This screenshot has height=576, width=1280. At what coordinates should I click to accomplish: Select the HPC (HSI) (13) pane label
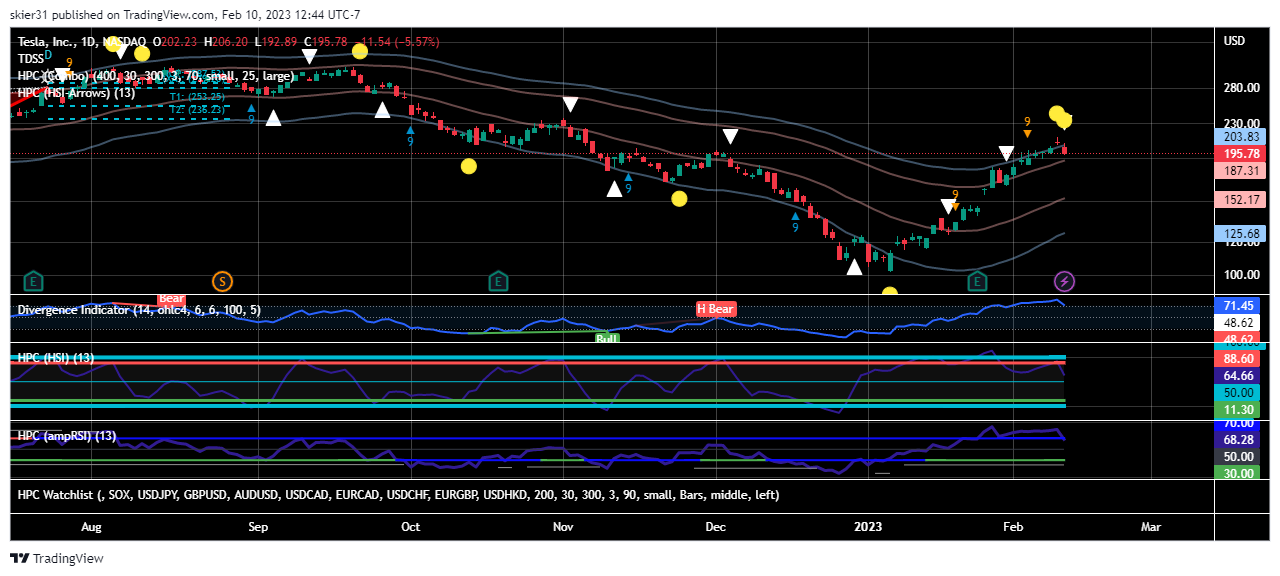tap(56, 358)
